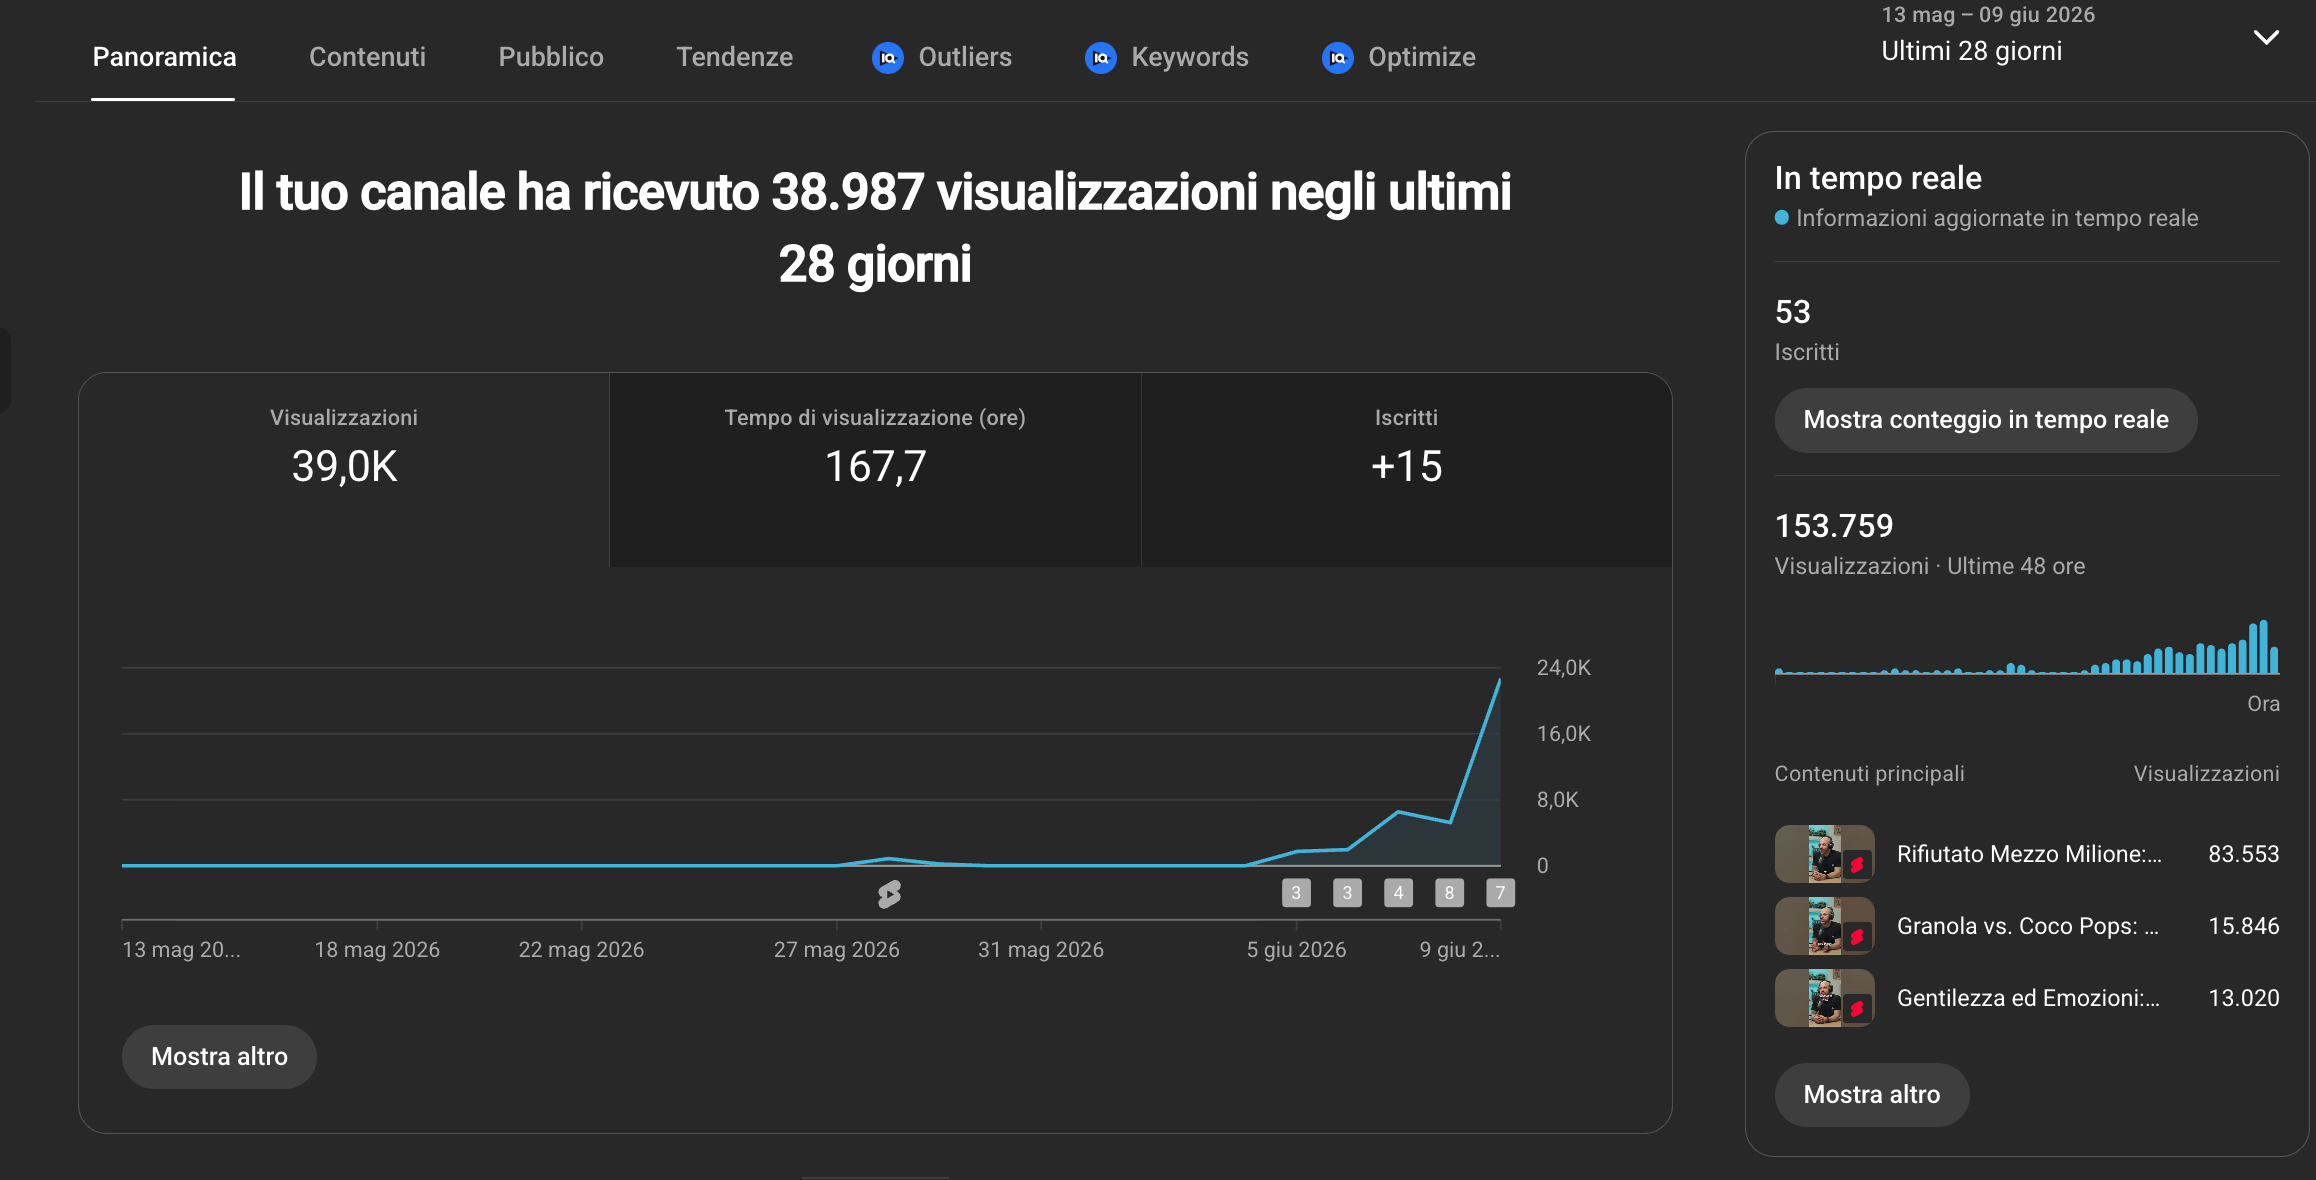Screen dimensions: 2316x1180
Task: Select the Tempo di visualizzazione metric card
Action: tap(875, 470)
